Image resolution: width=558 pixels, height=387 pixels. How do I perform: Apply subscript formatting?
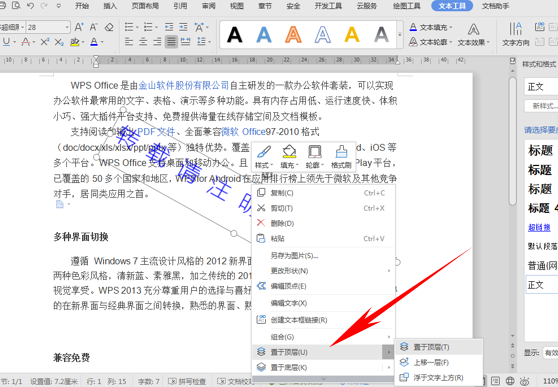[59, 42]
